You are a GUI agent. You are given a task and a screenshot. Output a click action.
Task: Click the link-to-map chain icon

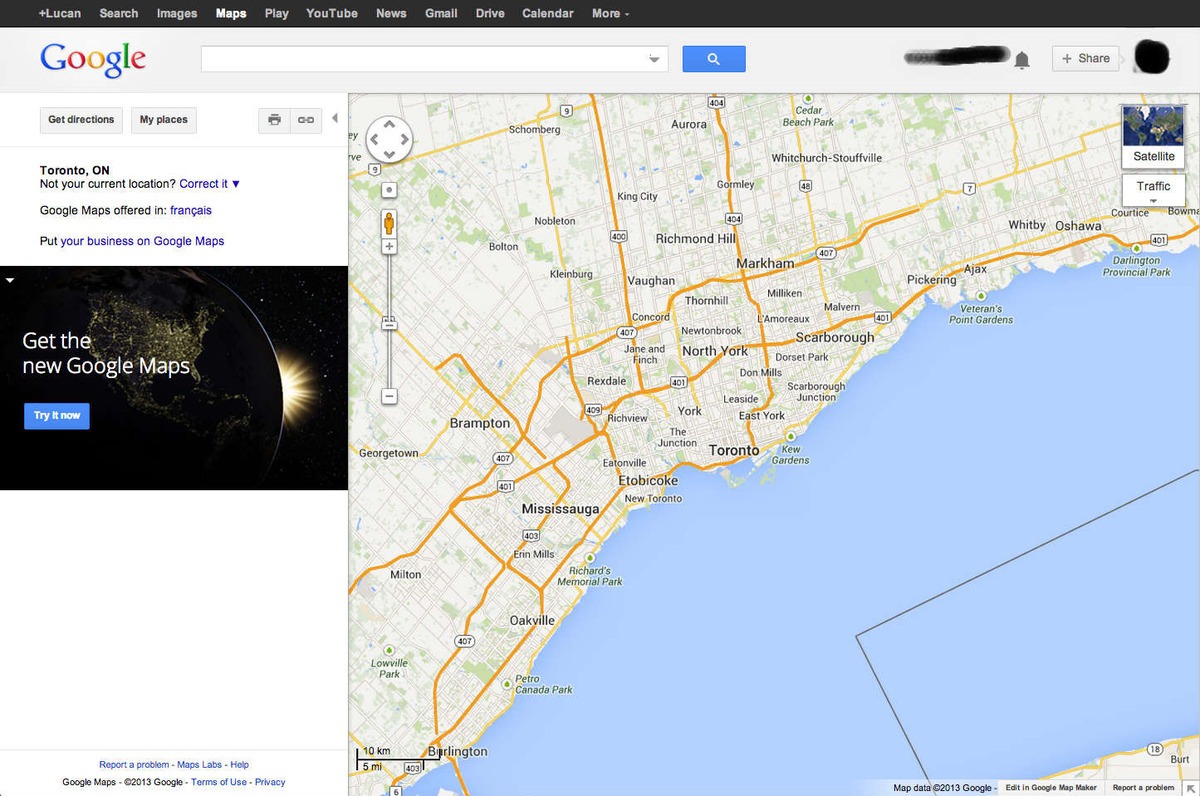(306, 120)
